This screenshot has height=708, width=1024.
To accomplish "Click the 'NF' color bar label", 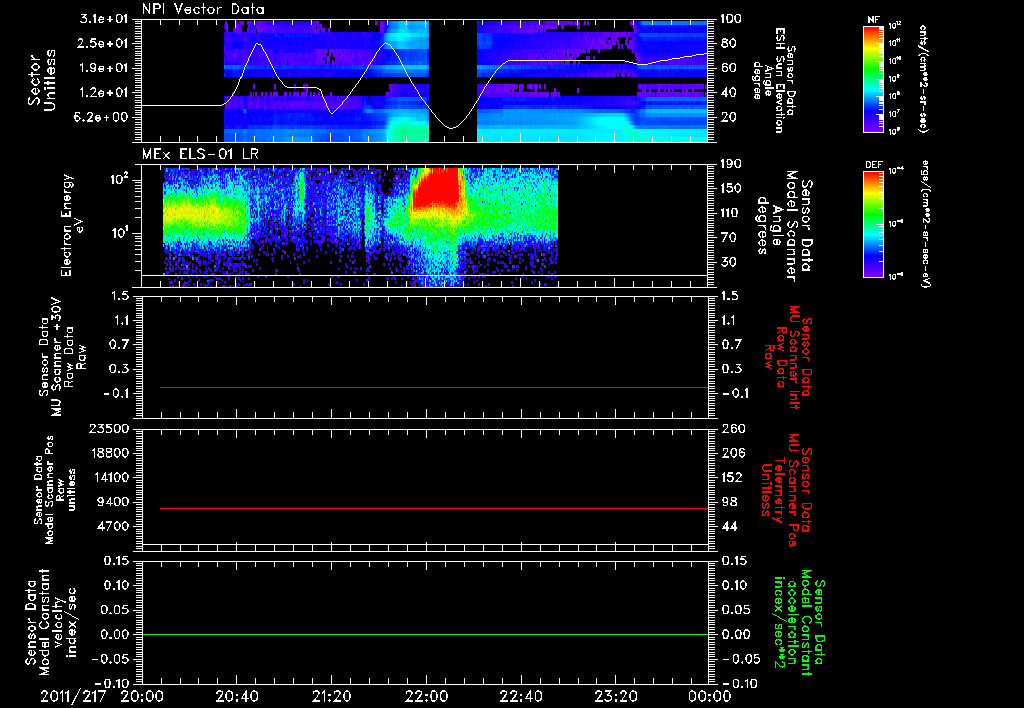I will (x=873, y=20).
